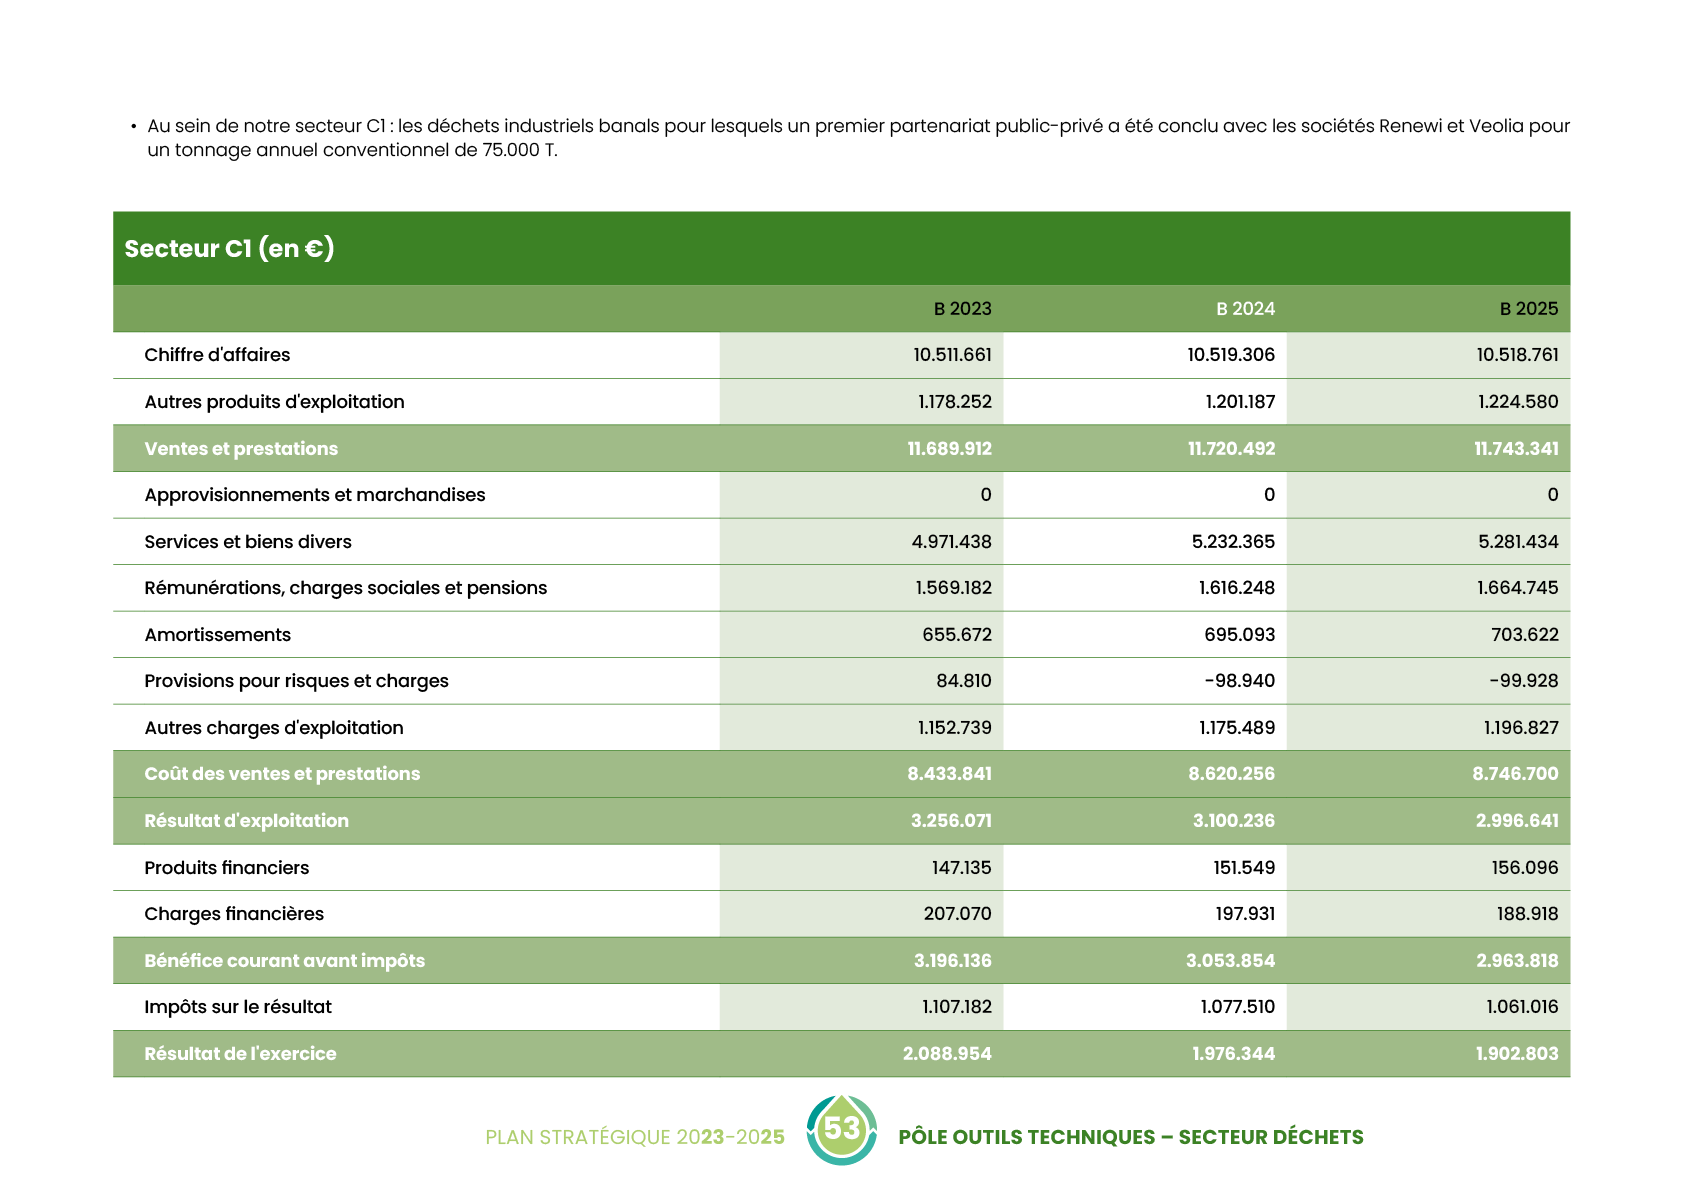Select the "Ventes et prestations" subtotal row label
This screenshot has height=1191, width=1684.
click(x=241, y=449)
